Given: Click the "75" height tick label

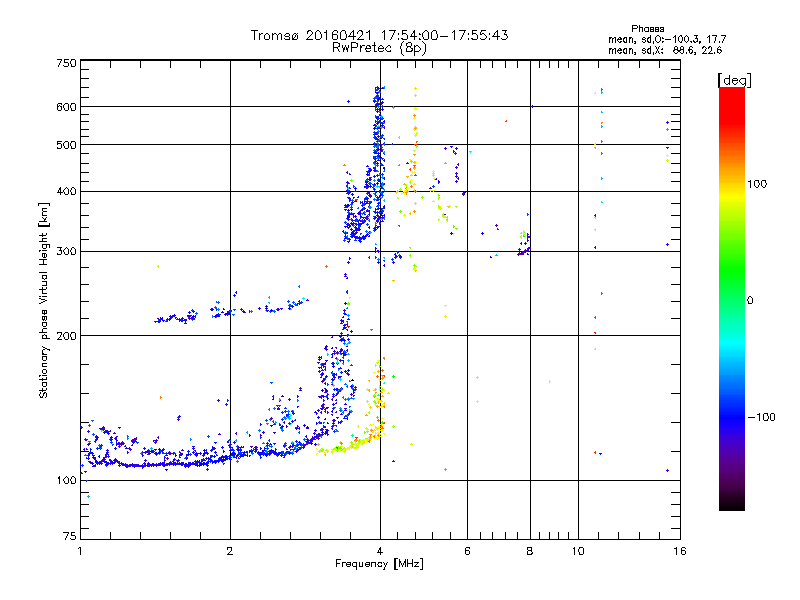Looking at the screenshot, I should pyautogui.click(x=70, y=536).
